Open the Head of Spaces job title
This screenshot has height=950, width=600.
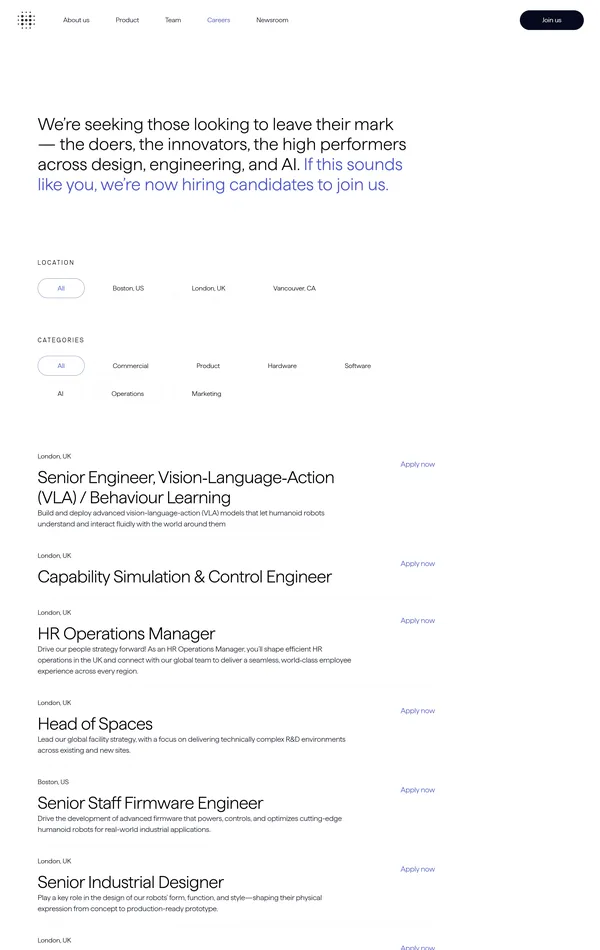(95, 724)
